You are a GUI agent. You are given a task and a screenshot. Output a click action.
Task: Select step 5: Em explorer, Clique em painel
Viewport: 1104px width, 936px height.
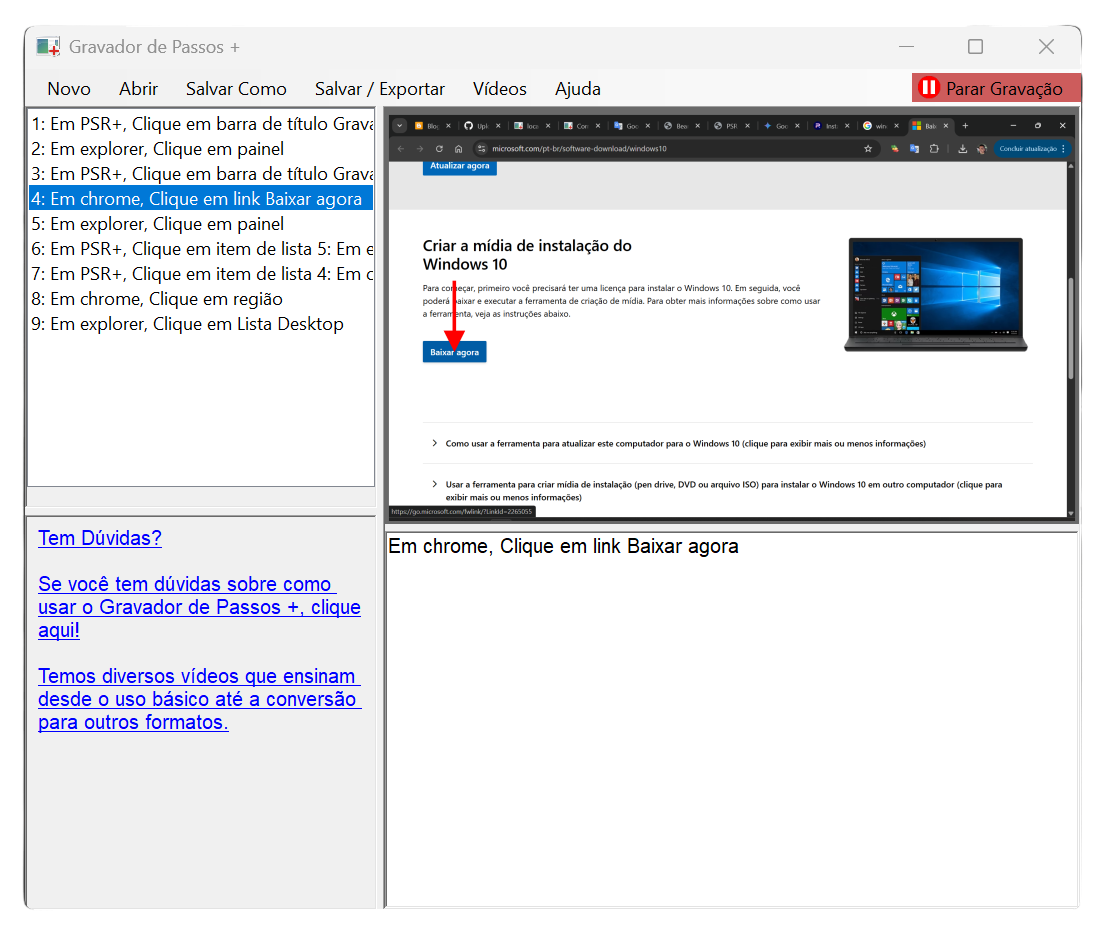[x=201, y=224]
